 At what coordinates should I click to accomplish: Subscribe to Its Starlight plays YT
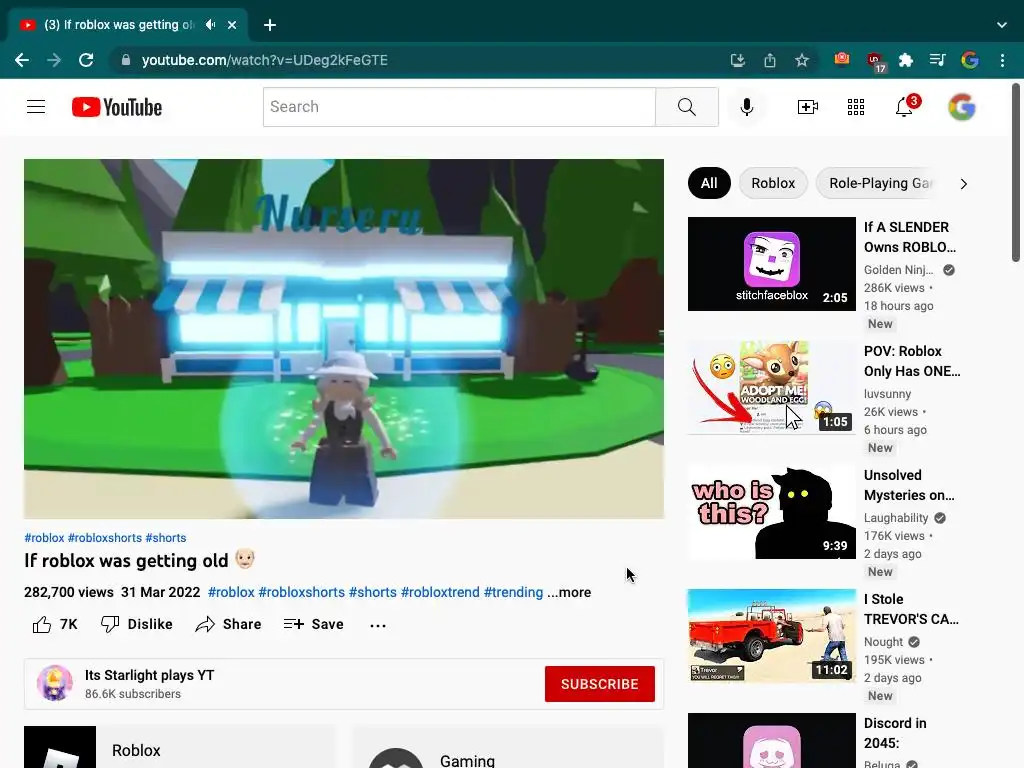(600, 684)
